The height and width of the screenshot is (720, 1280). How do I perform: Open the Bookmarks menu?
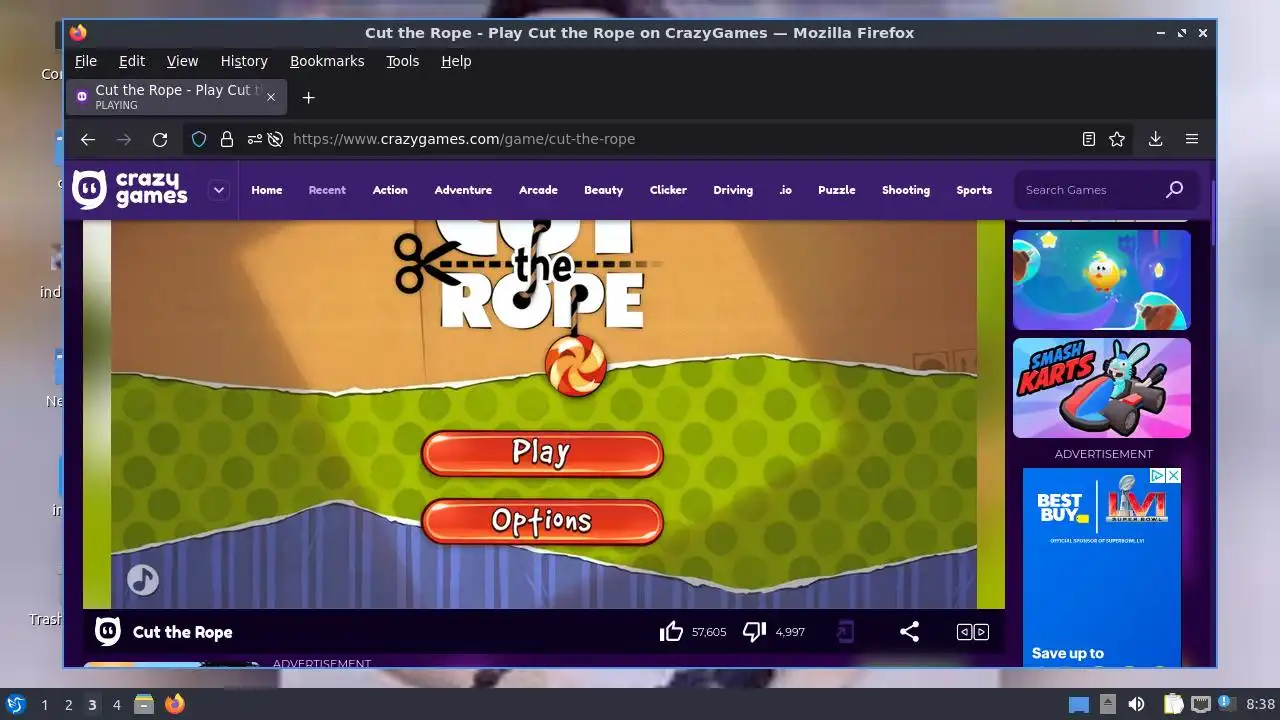[327, 61]
